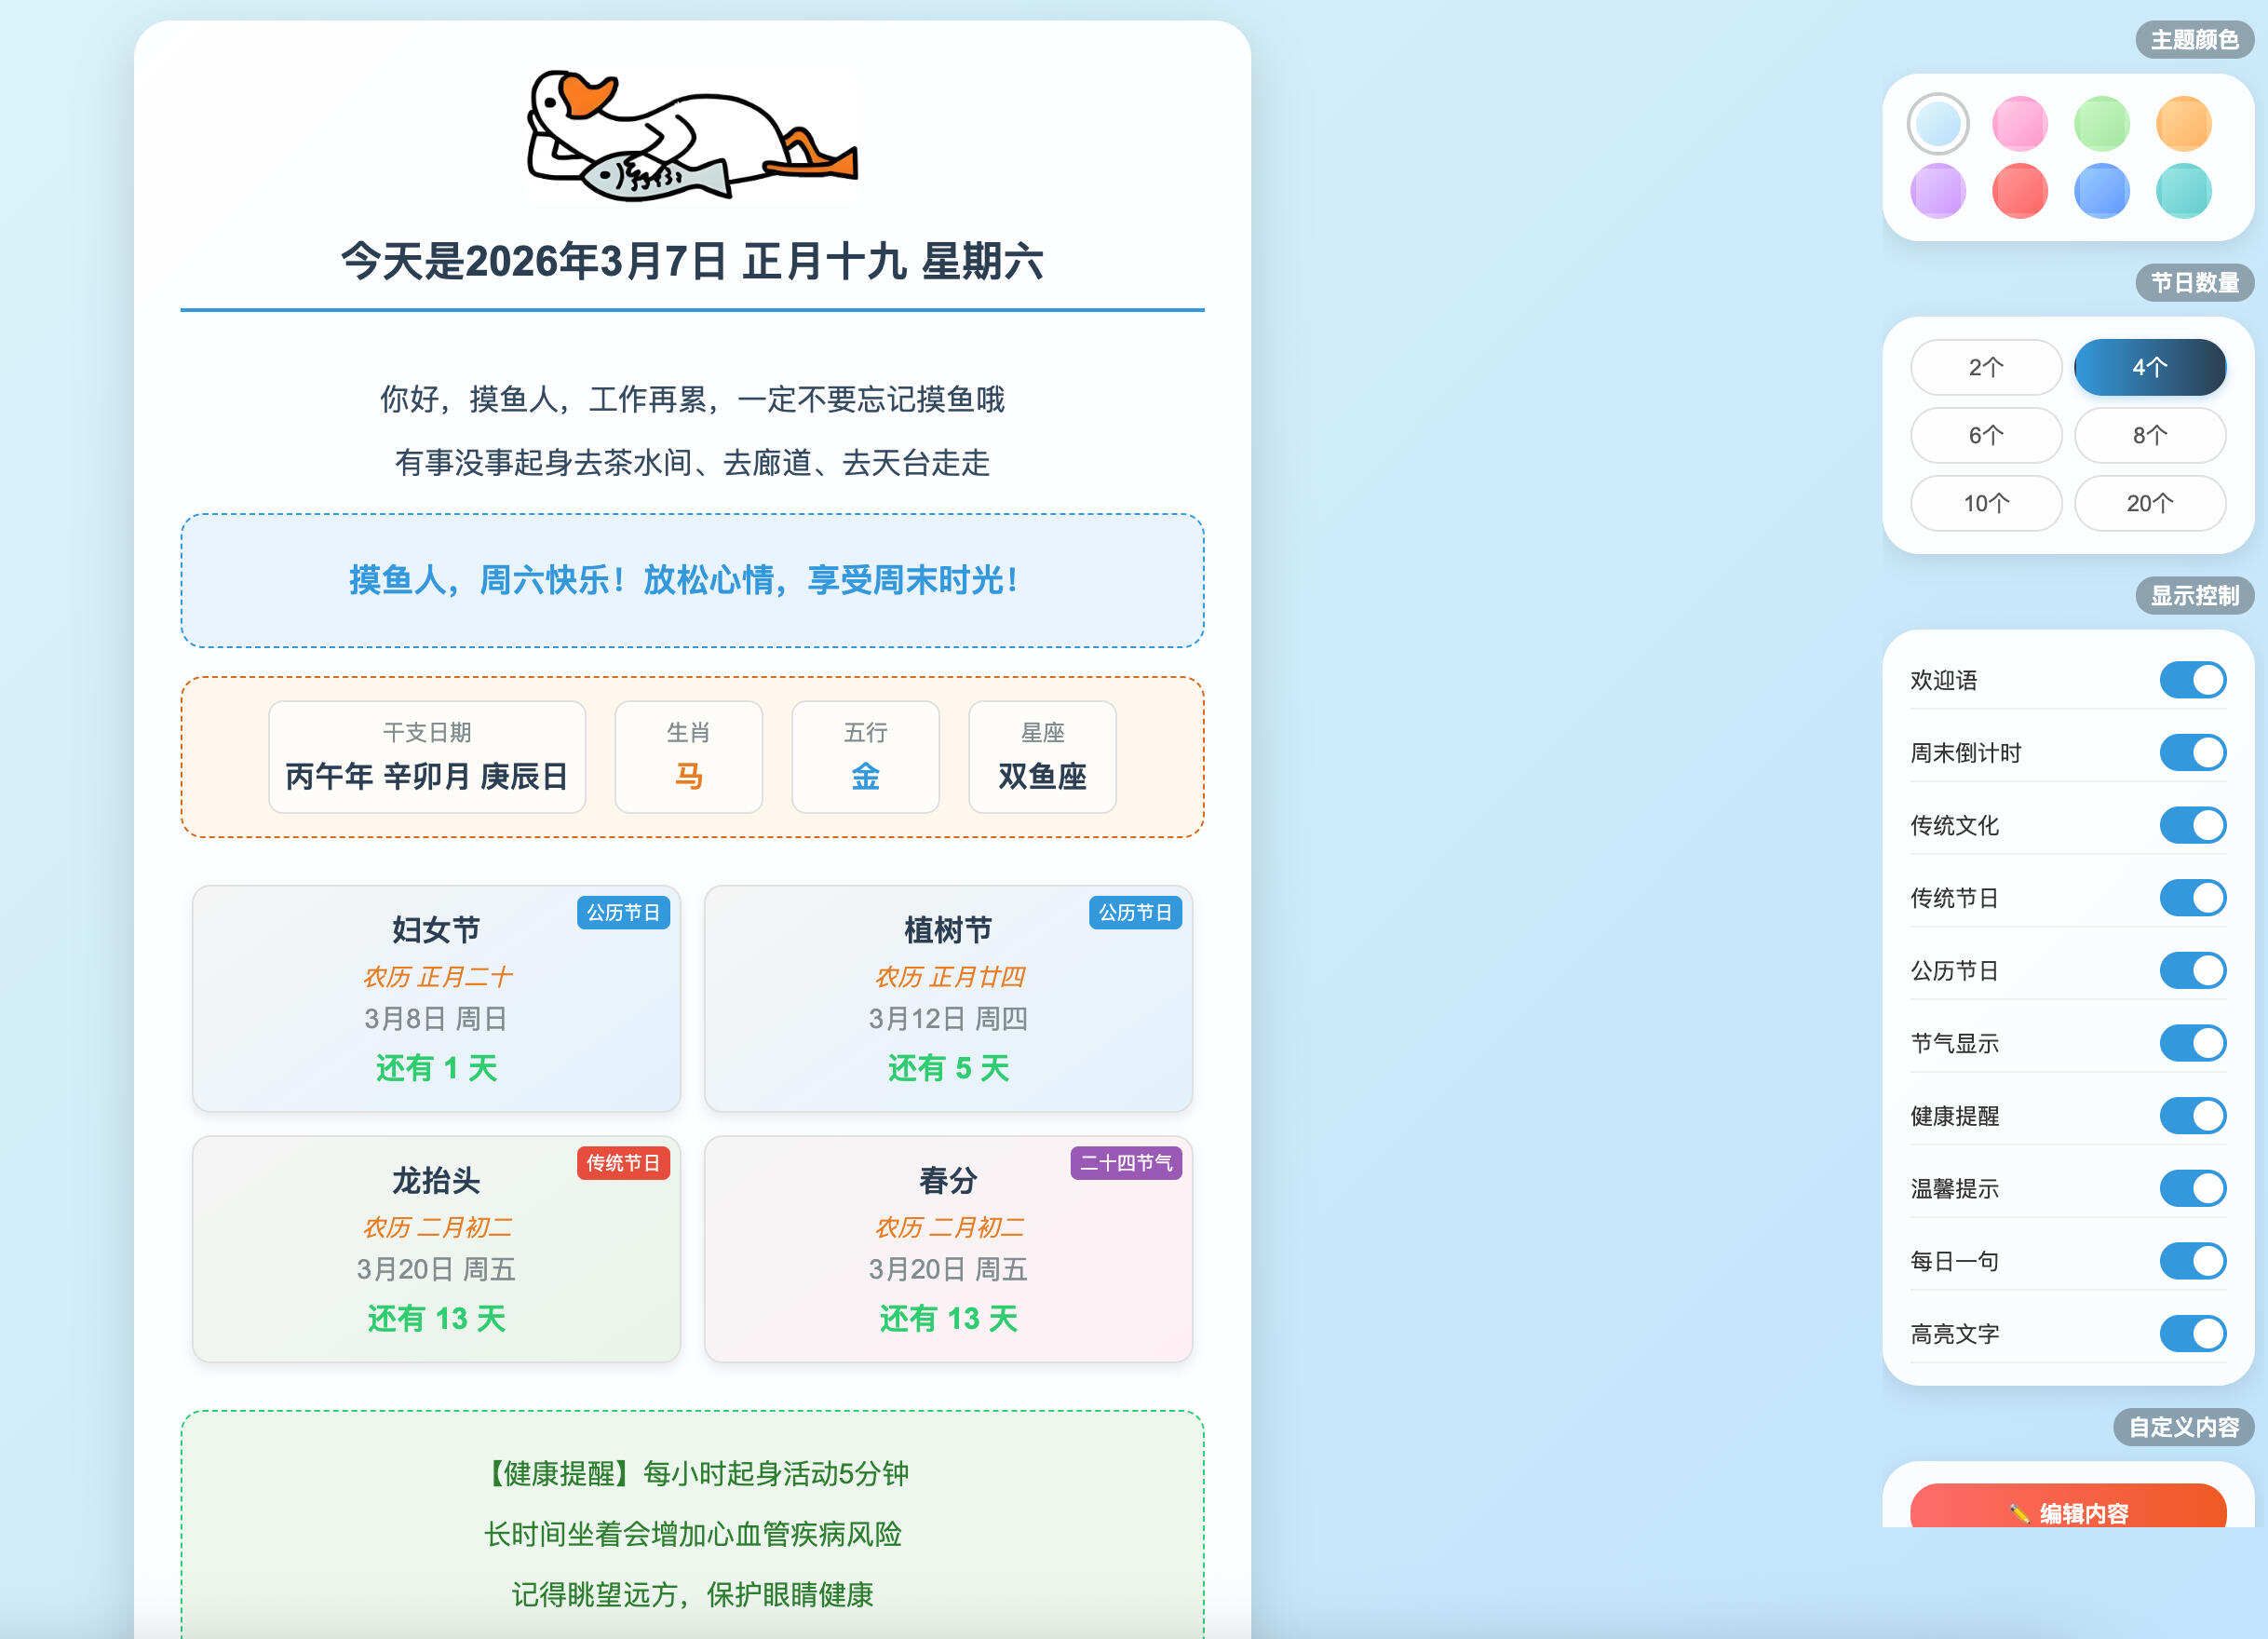Click the duck mascot illustration
The image size is (2268, 1639).
[x=693, y=137]
